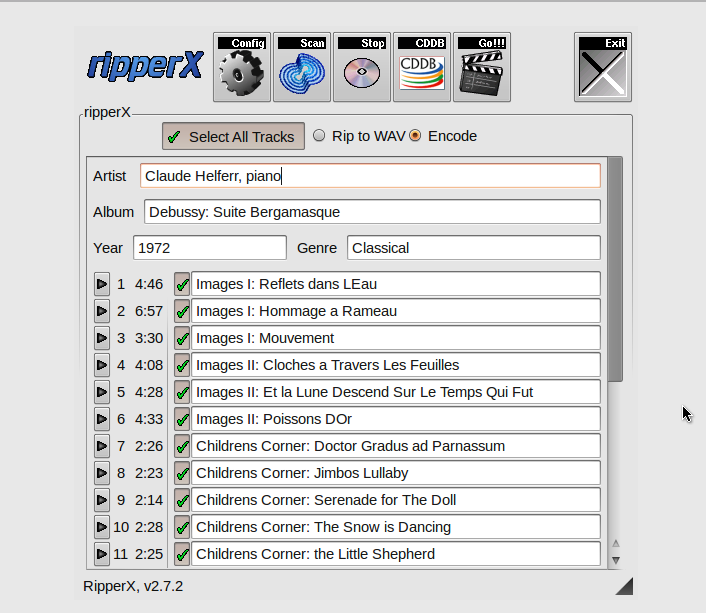Edit title Serenade for The Doll
The image size is (706, 613).
pyautogui.click(x=396, y=500)
